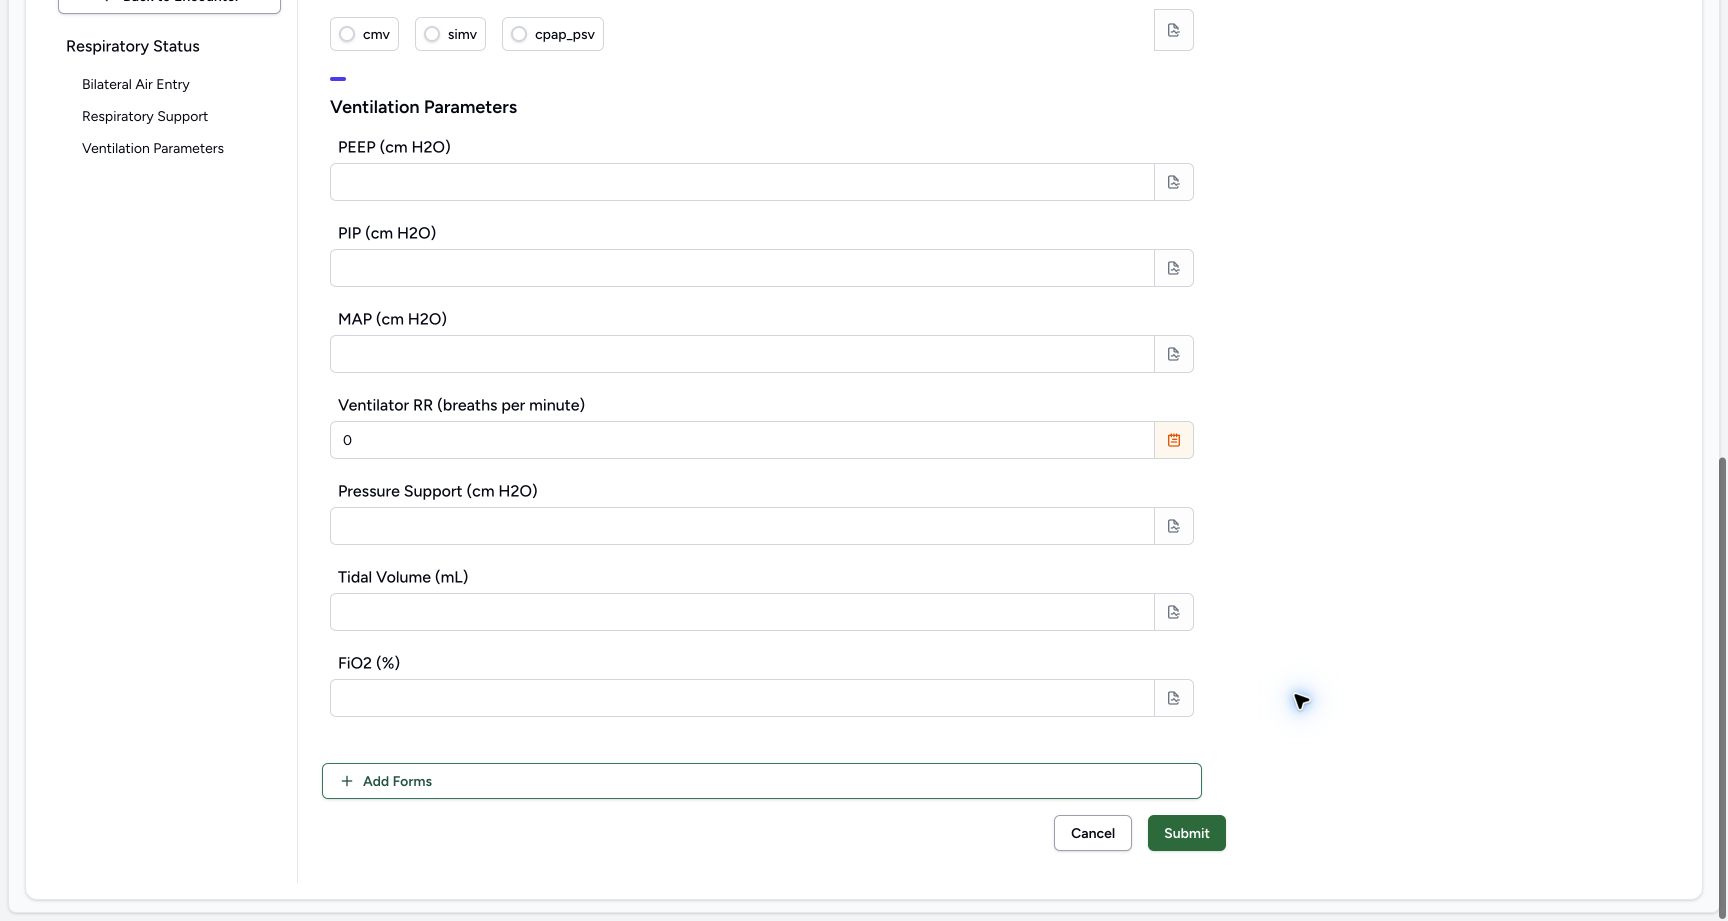Click the note icon beside PEEP field
The width and height of the screenshot is (1728, 921).
(x=1174, y=182)
